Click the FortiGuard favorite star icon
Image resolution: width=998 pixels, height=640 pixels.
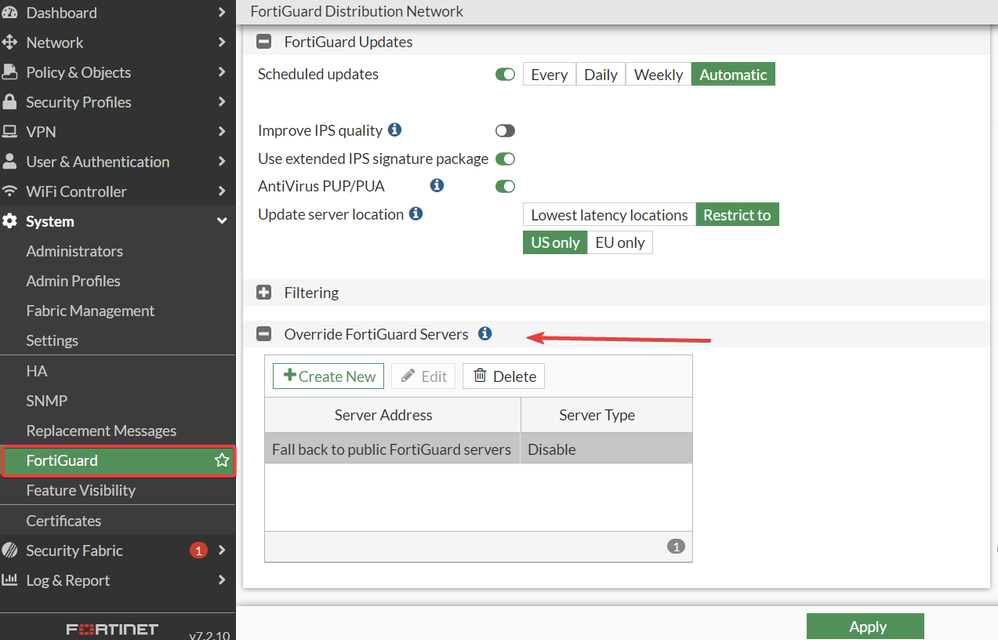[221, 460]
